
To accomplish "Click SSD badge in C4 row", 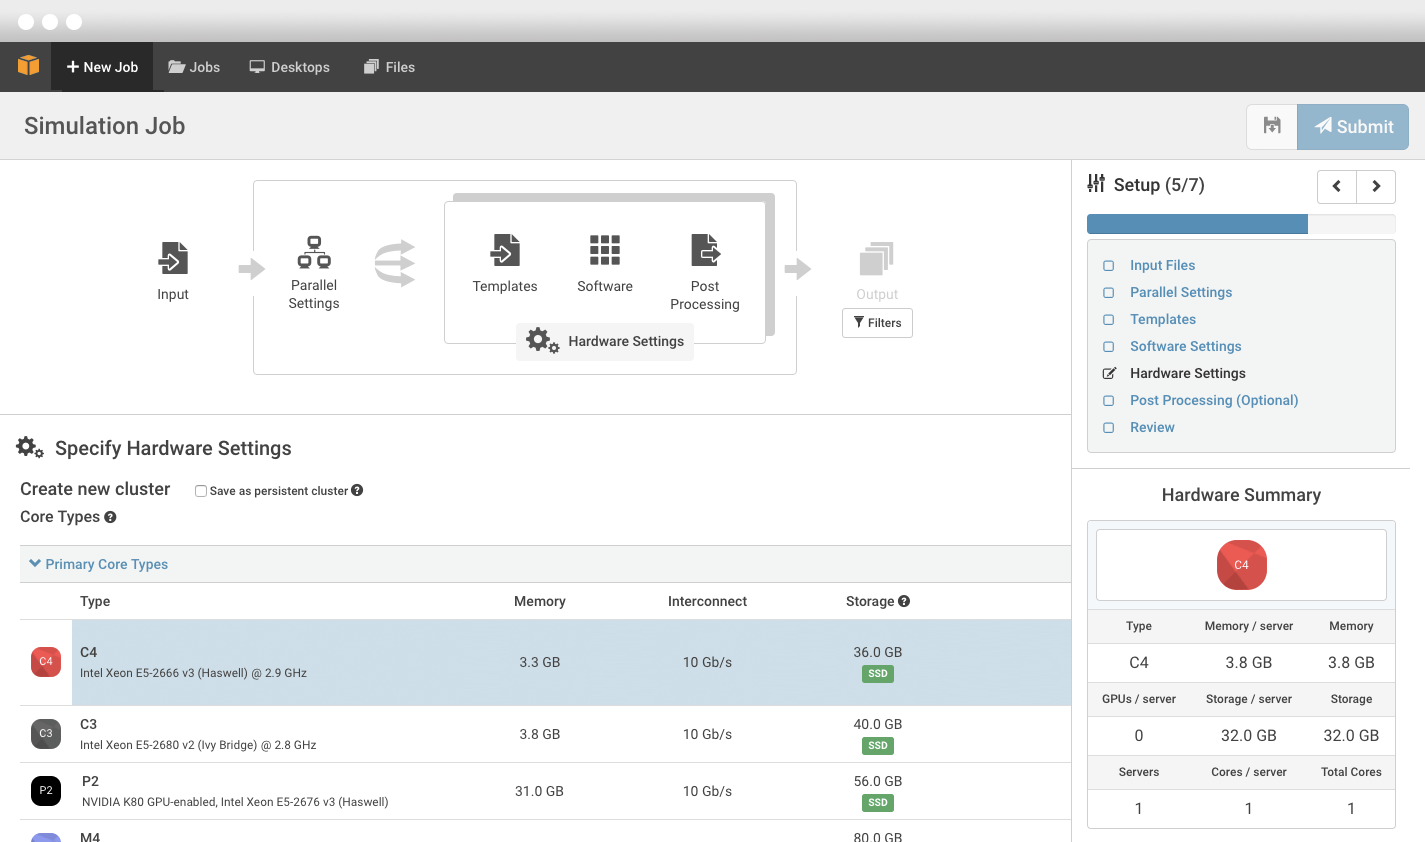I will (x=878, y=674).
